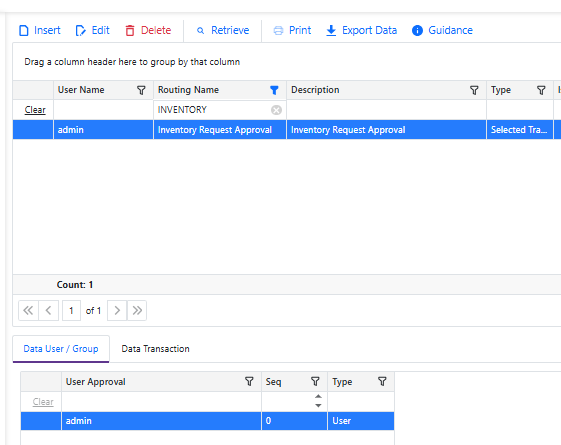Go to next page of grid
The width and height of the screenshot is (561, 445).
(117, 310)
